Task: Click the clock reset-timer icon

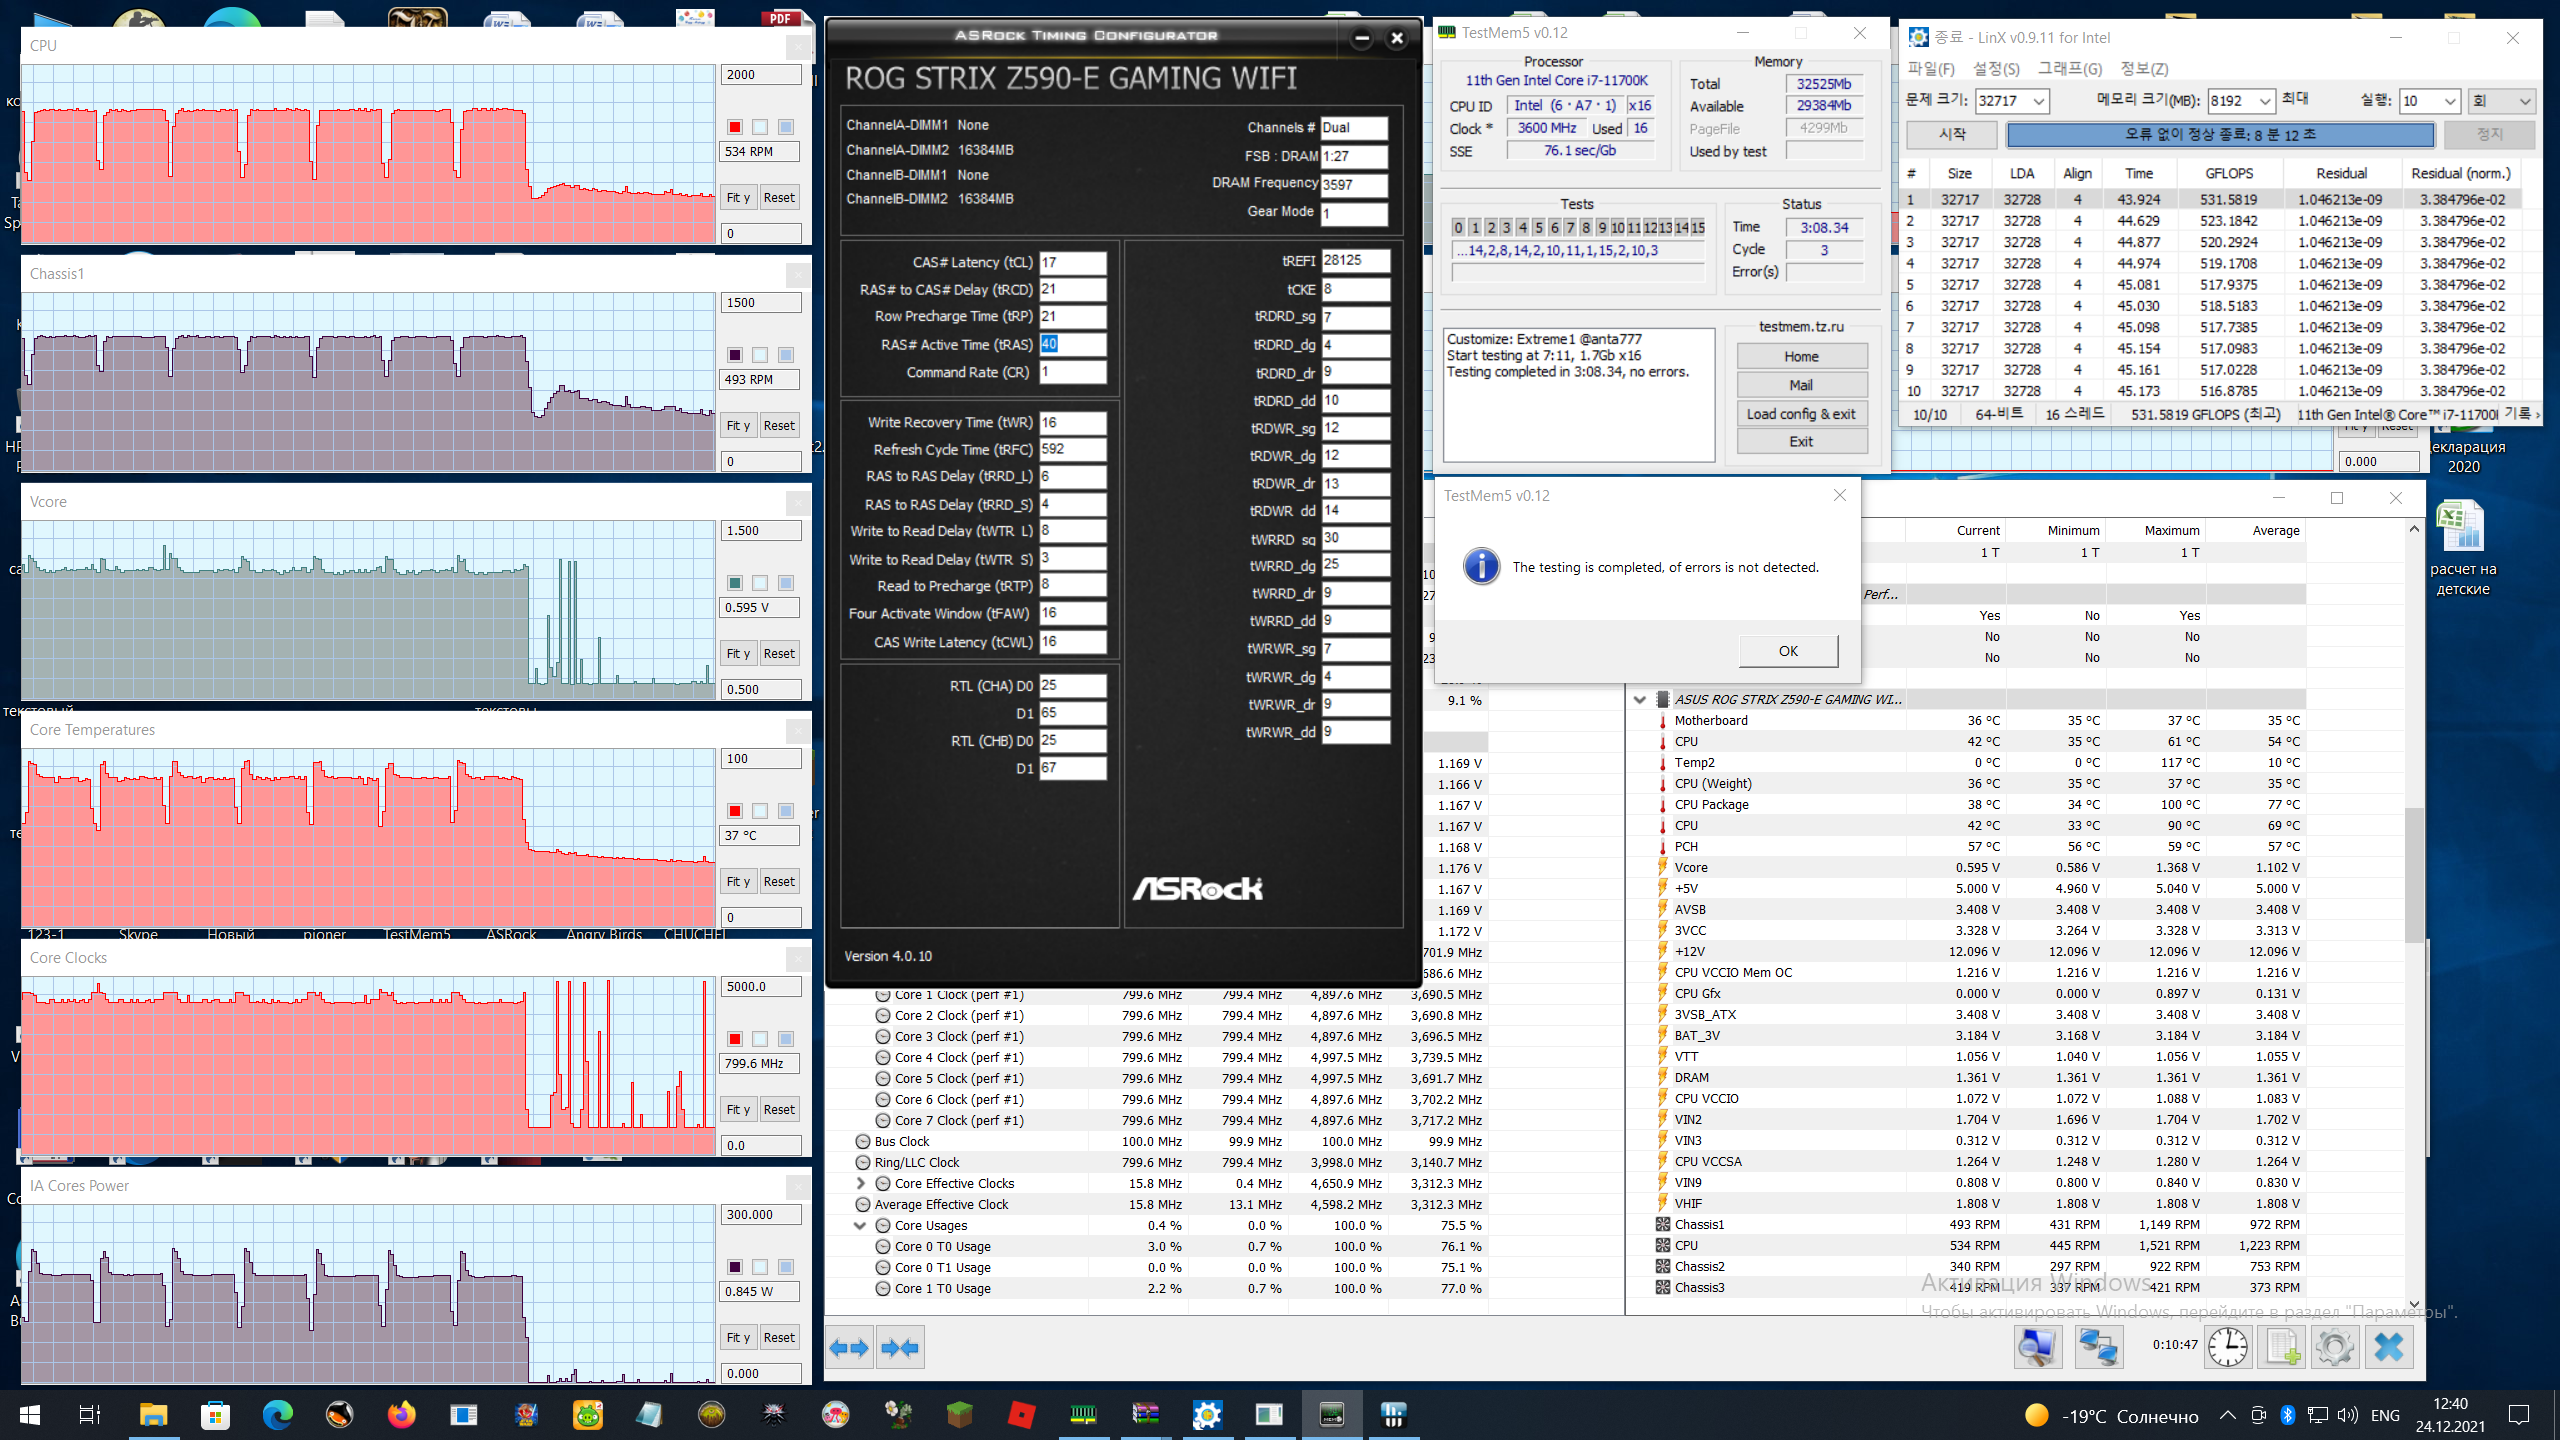Action: [2228, 1347]
